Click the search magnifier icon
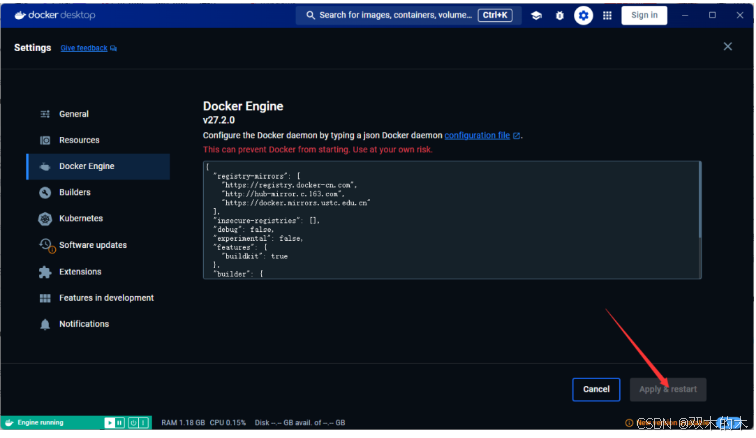The height and width of the screenshot is (438, 756). pos(310,15)
